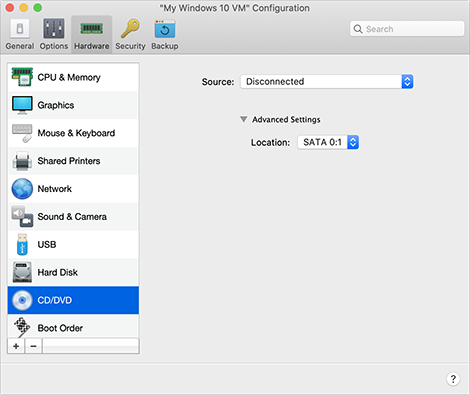
Task: Click the Graphics monitor icon
Action: [22, 105]
